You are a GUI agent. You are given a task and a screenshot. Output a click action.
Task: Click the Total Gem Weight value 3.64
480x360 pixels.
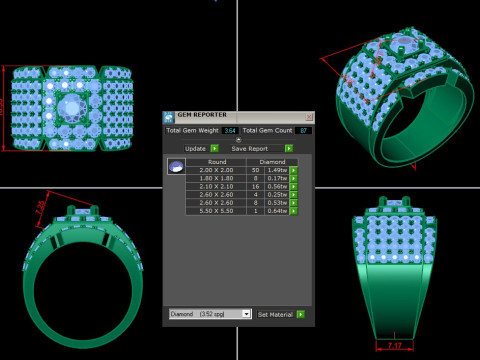(x=230, y=131)
